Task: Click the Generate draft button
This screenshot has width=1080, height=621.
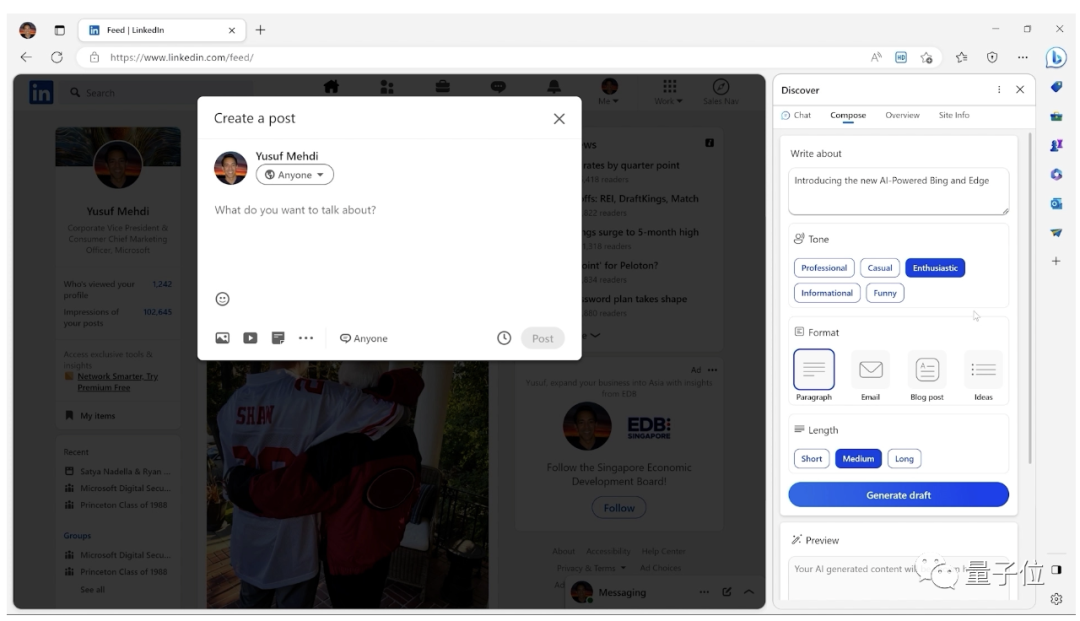Action: 898,494
